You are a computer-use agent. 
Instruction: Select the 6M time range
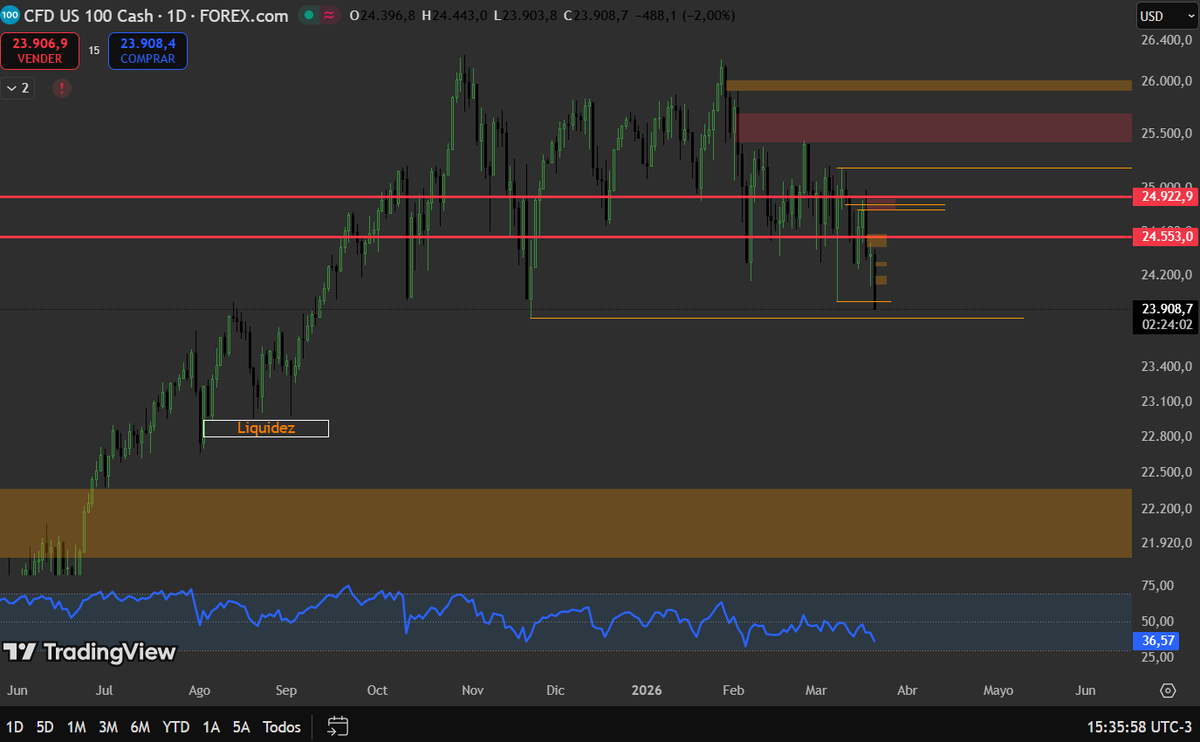[140, 727]
